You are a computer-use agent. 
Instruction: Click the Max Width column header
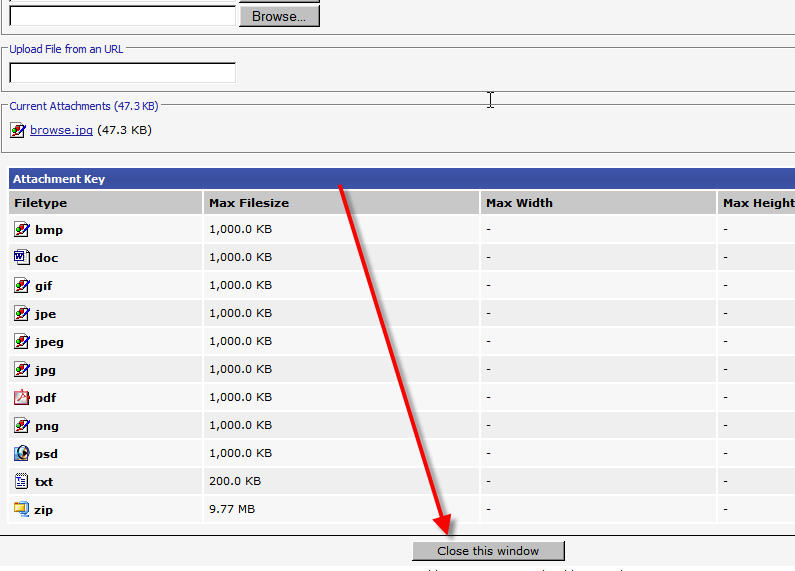[x=519, y=203]
